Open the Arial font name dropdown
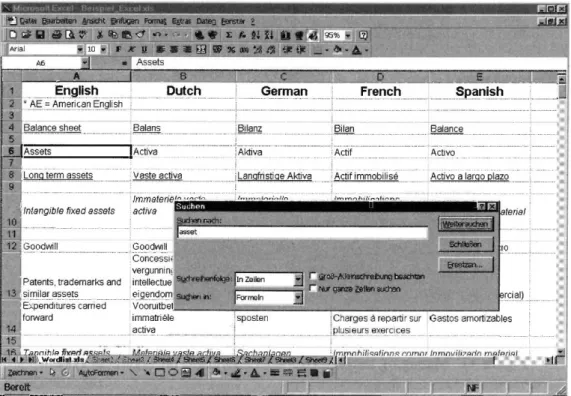Viewport: 571px width, 396px height. 80,49
